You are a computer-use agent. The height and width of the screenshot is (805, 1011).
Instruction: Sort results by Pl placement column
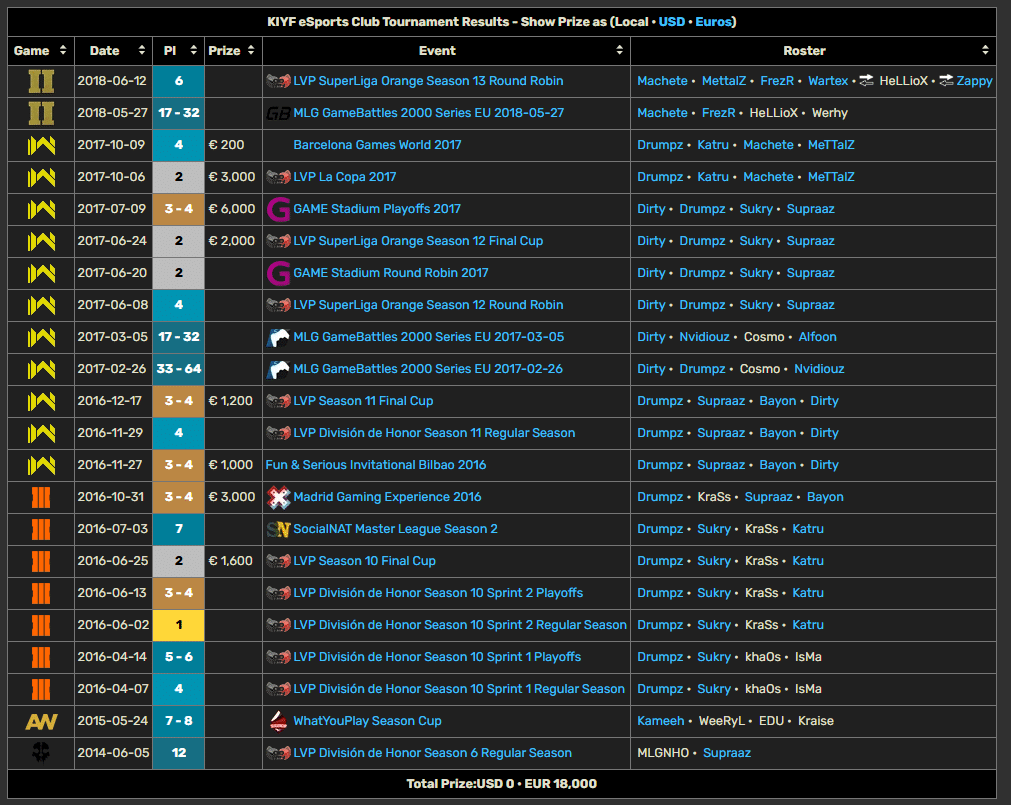193,50
